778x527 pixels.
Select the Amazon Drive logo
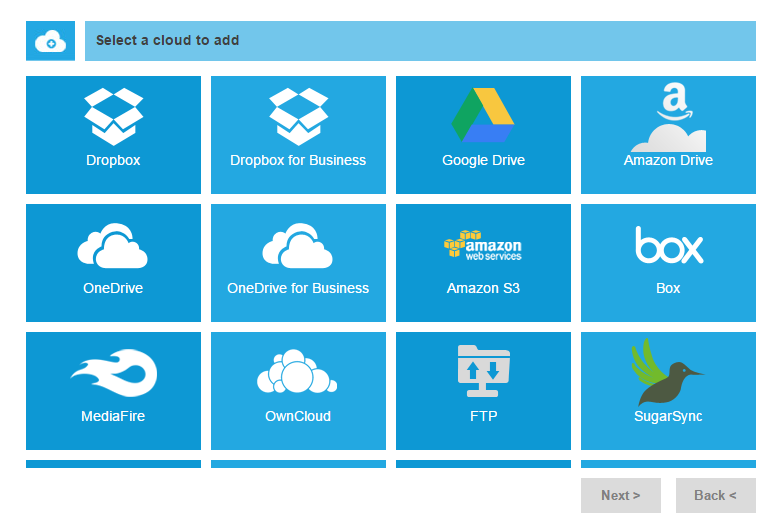668,117
